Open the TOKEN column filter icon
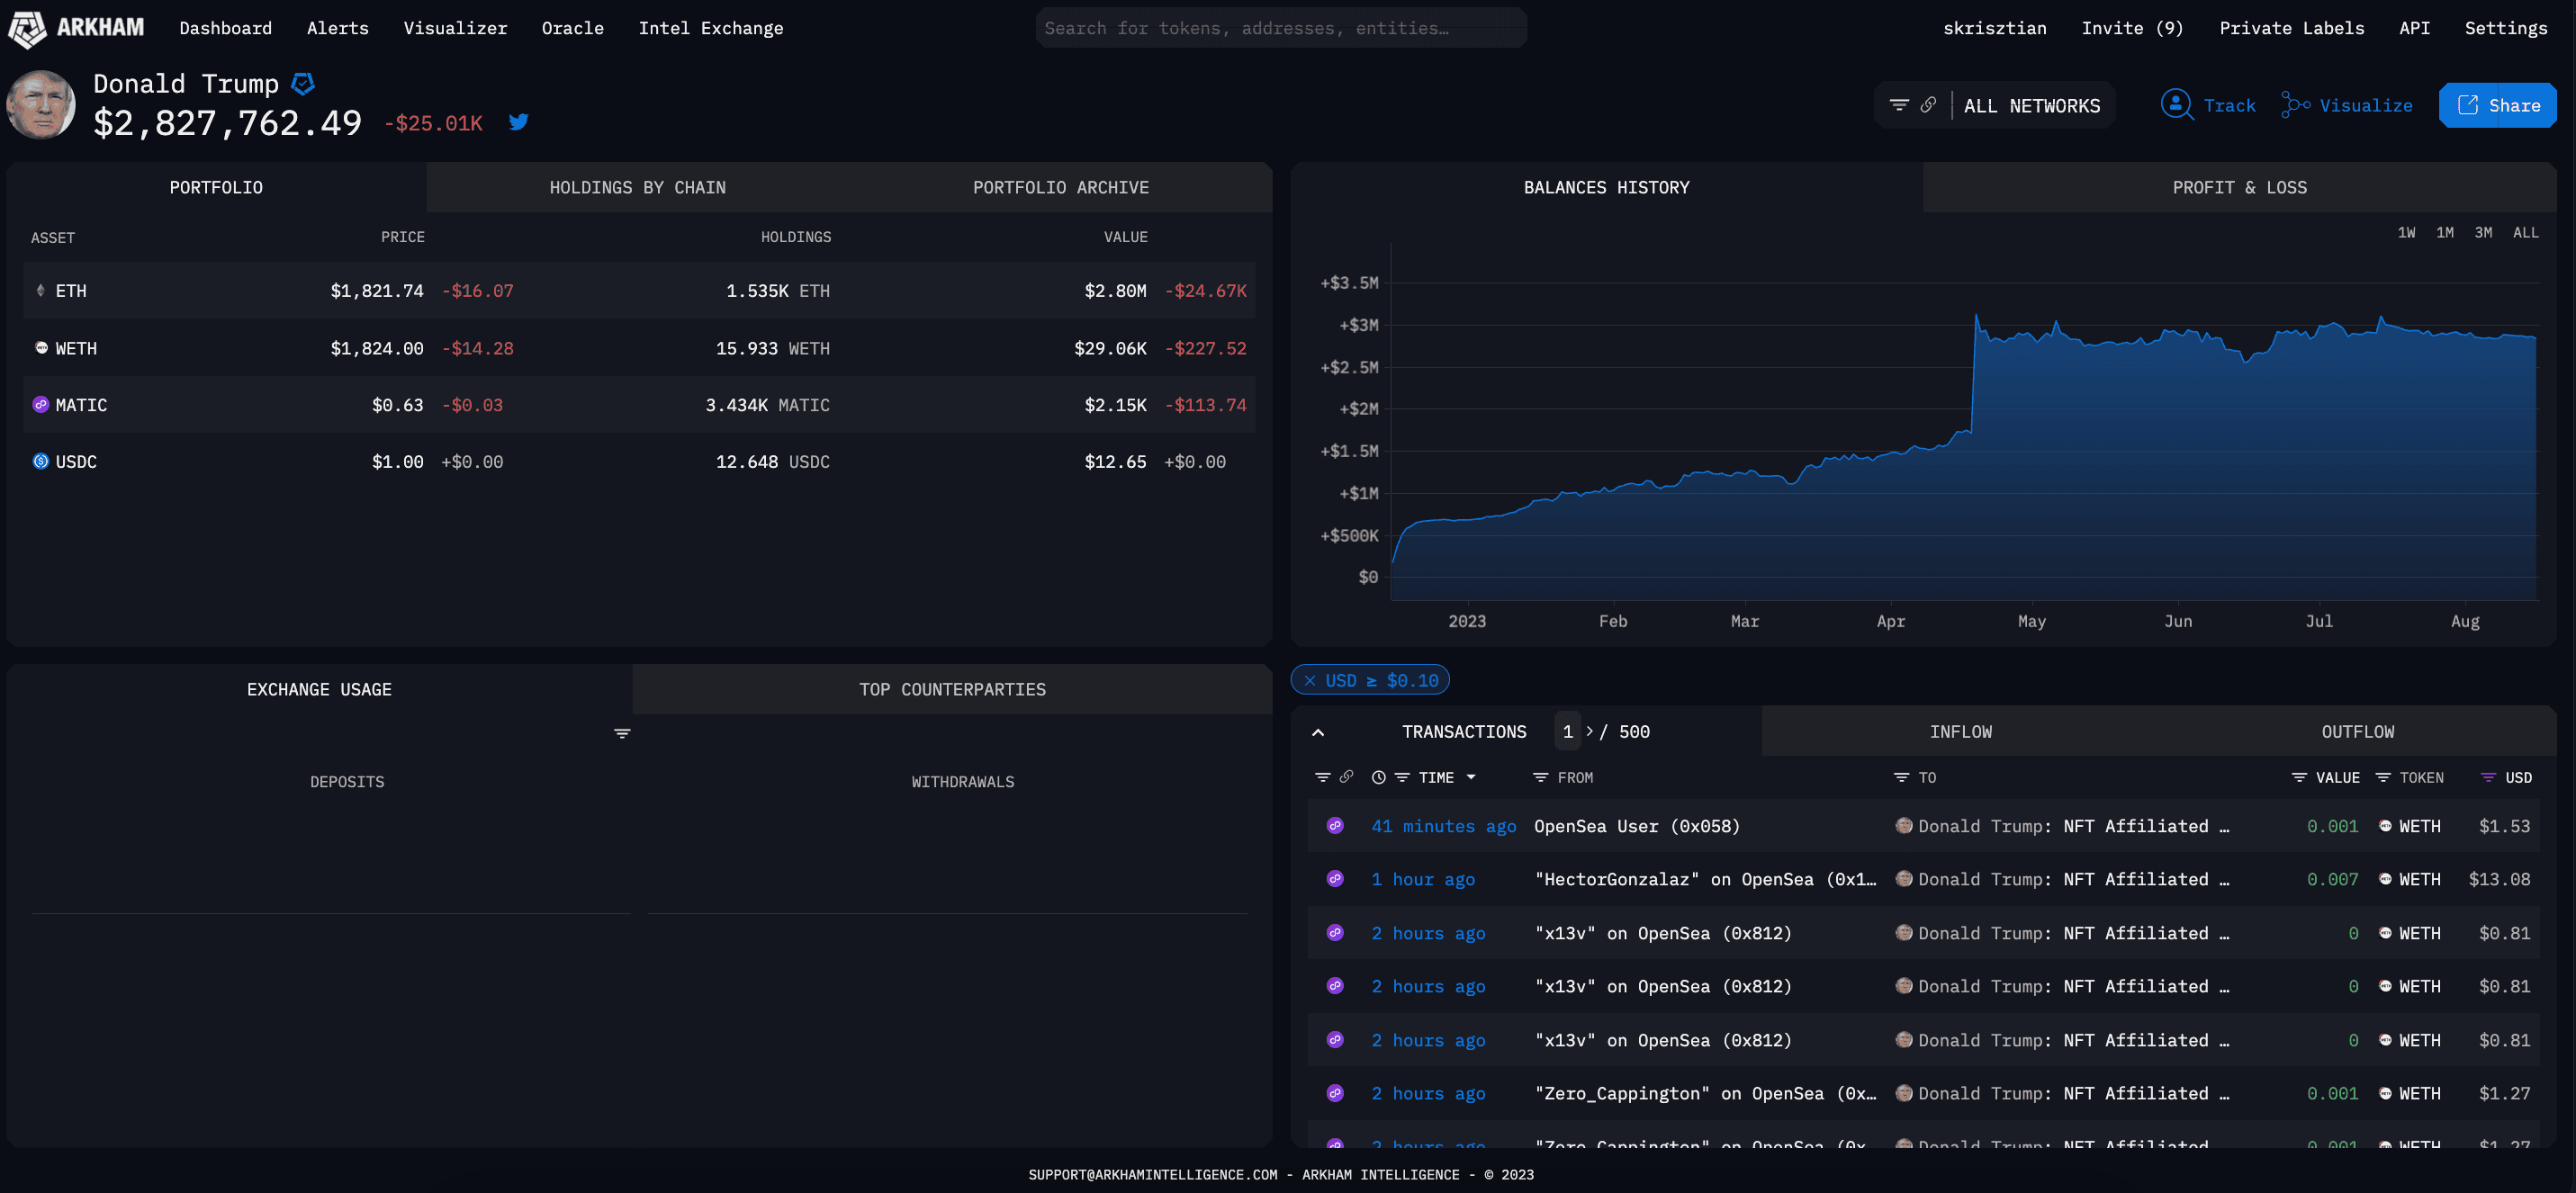The width and height of the screenshot is (2576, 1193). tap(2383, 777)
